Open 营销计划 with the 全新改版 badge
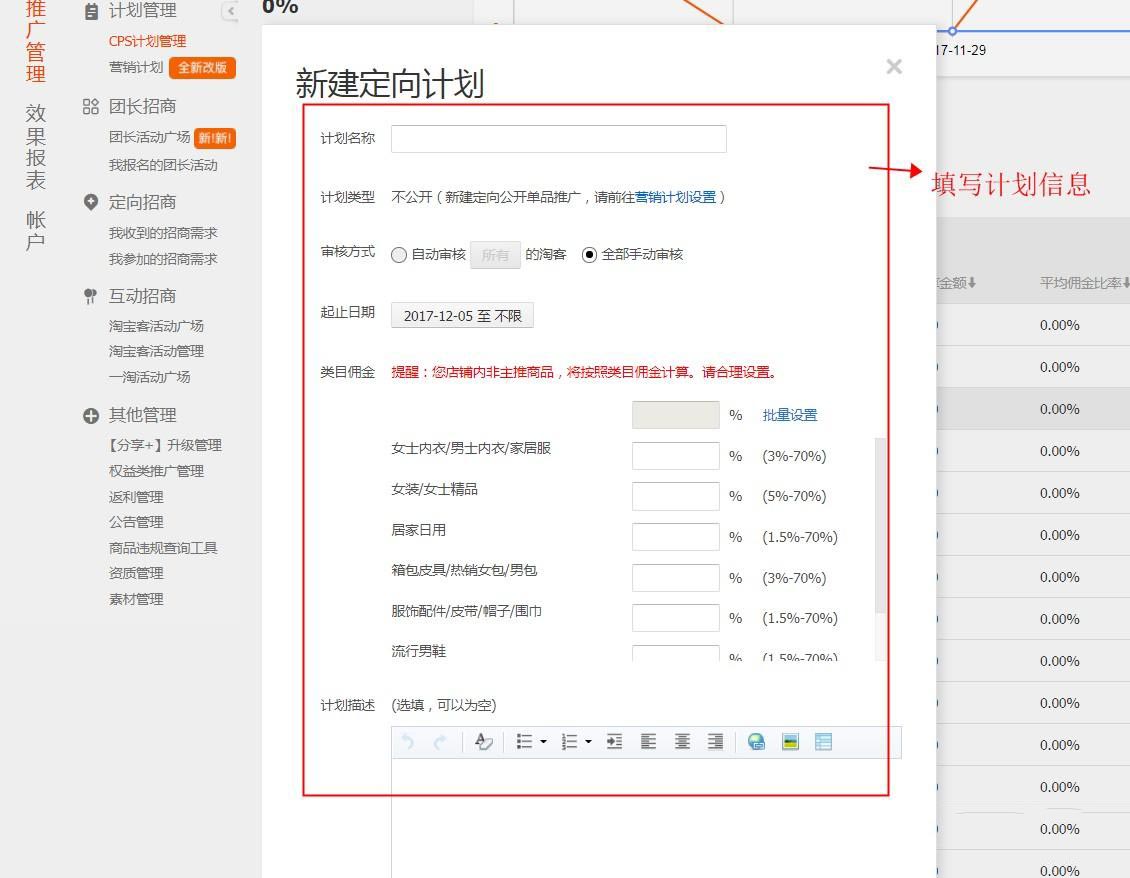 click(135, 68)
